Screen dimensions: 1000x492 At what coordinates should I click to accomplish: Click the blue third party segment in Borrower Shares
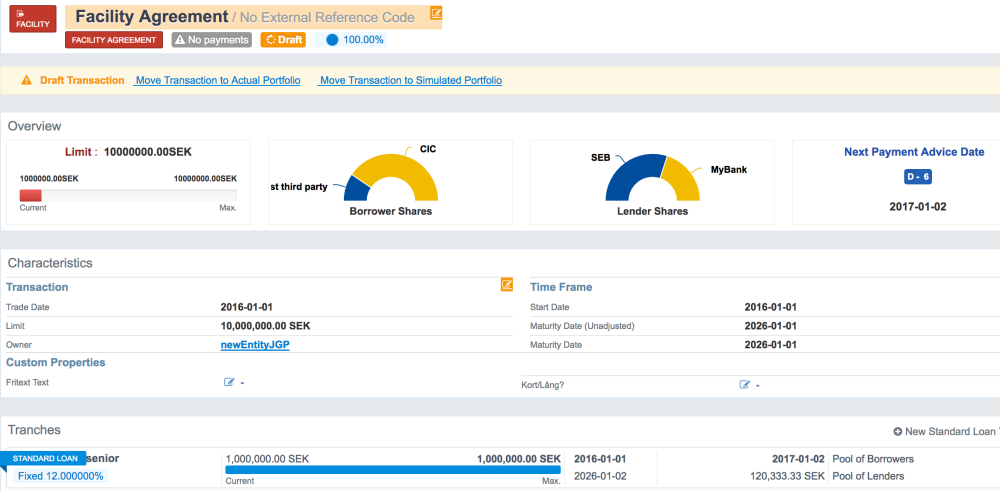(356, 189)
